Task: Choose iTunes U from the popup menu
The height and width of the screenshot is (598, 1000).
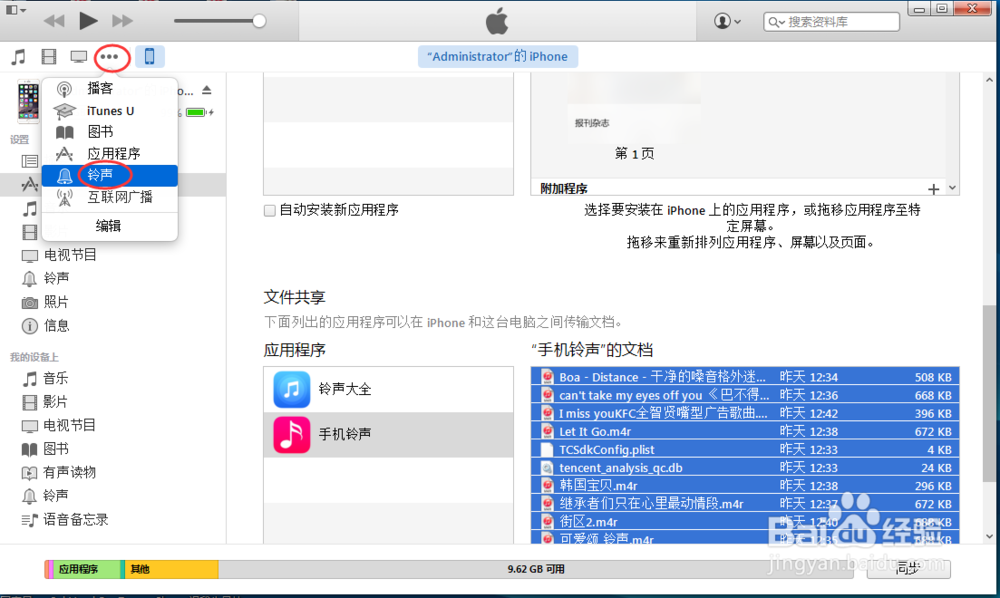Action: click(x=110, y=111)
